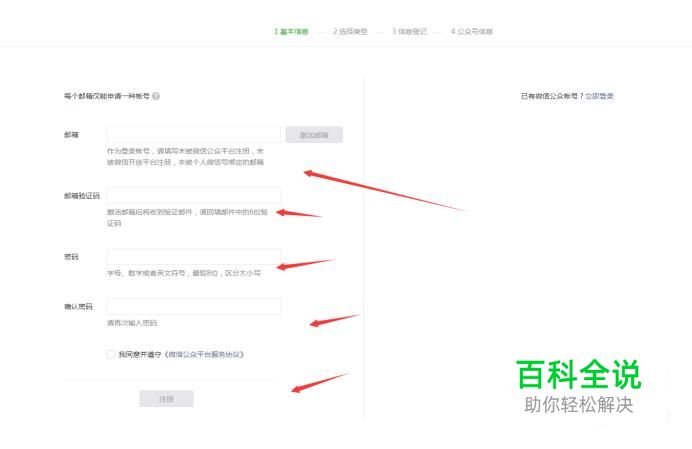Click the 邮箱 email input field

(x=194, y=135)
